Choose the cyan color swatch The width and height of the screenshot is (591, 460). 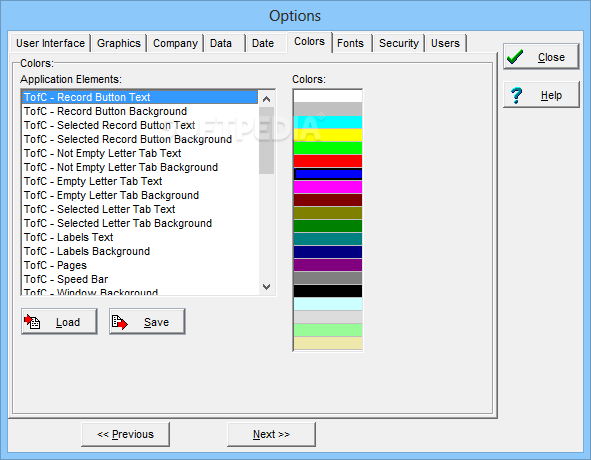coord(328,122)
